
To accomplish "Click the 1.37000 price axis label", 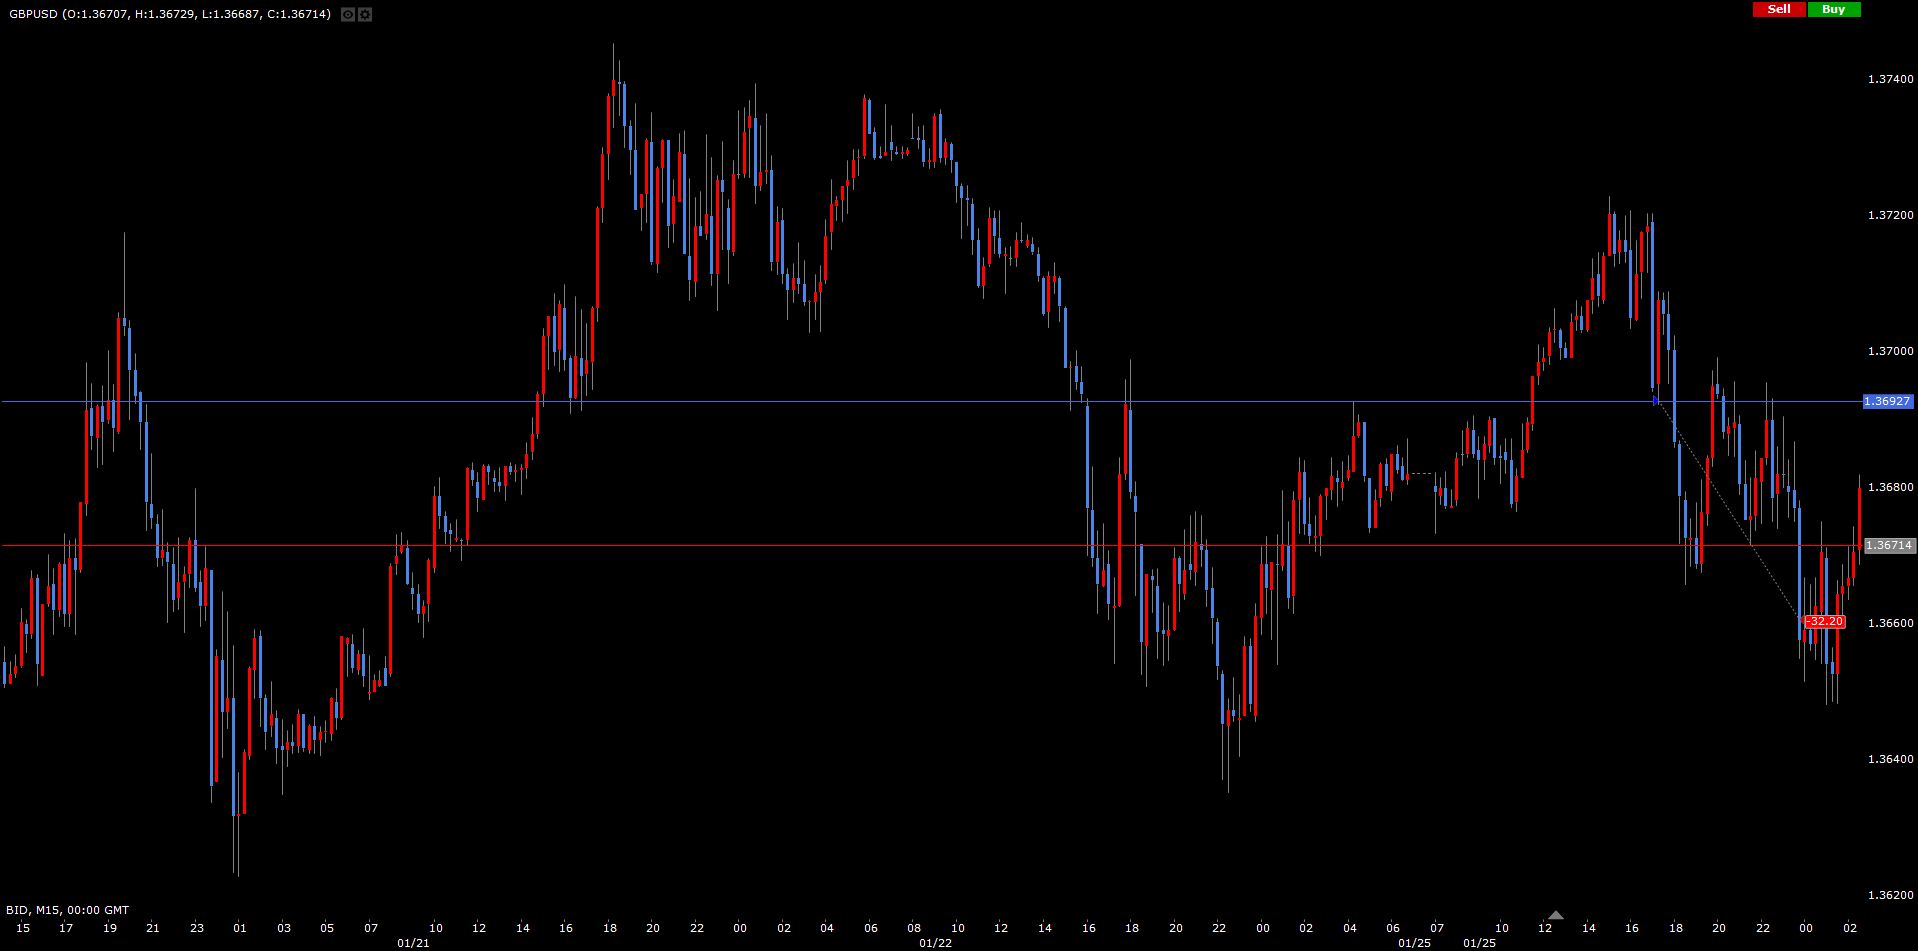I will tap(1890, 351).
